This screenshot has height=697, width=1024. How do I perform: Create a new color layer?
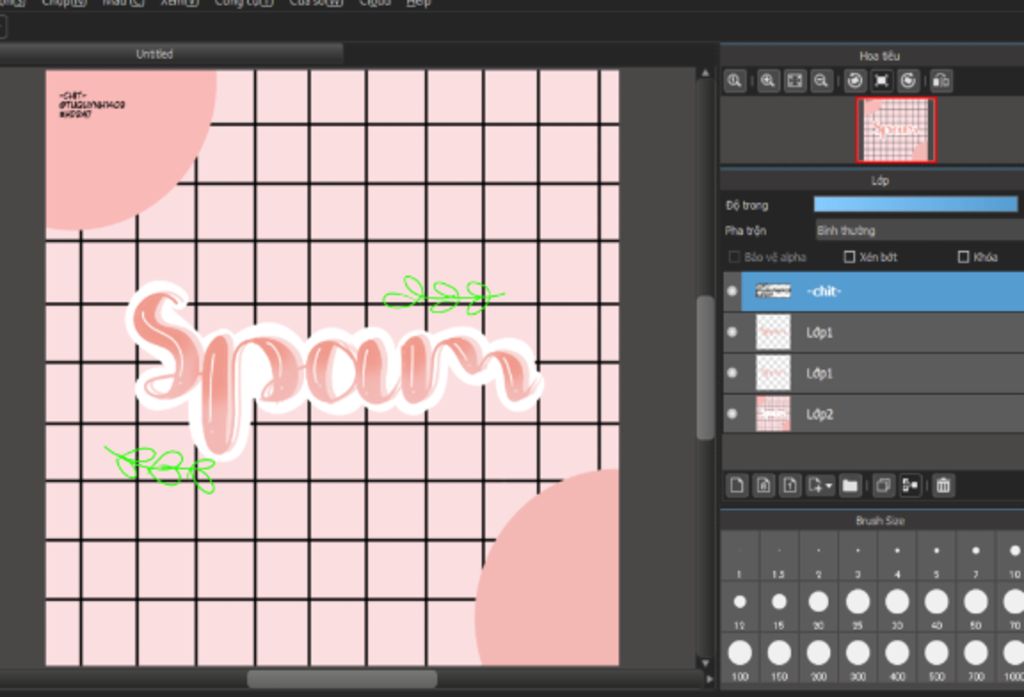pyautogui.click(x=737, y=485)
